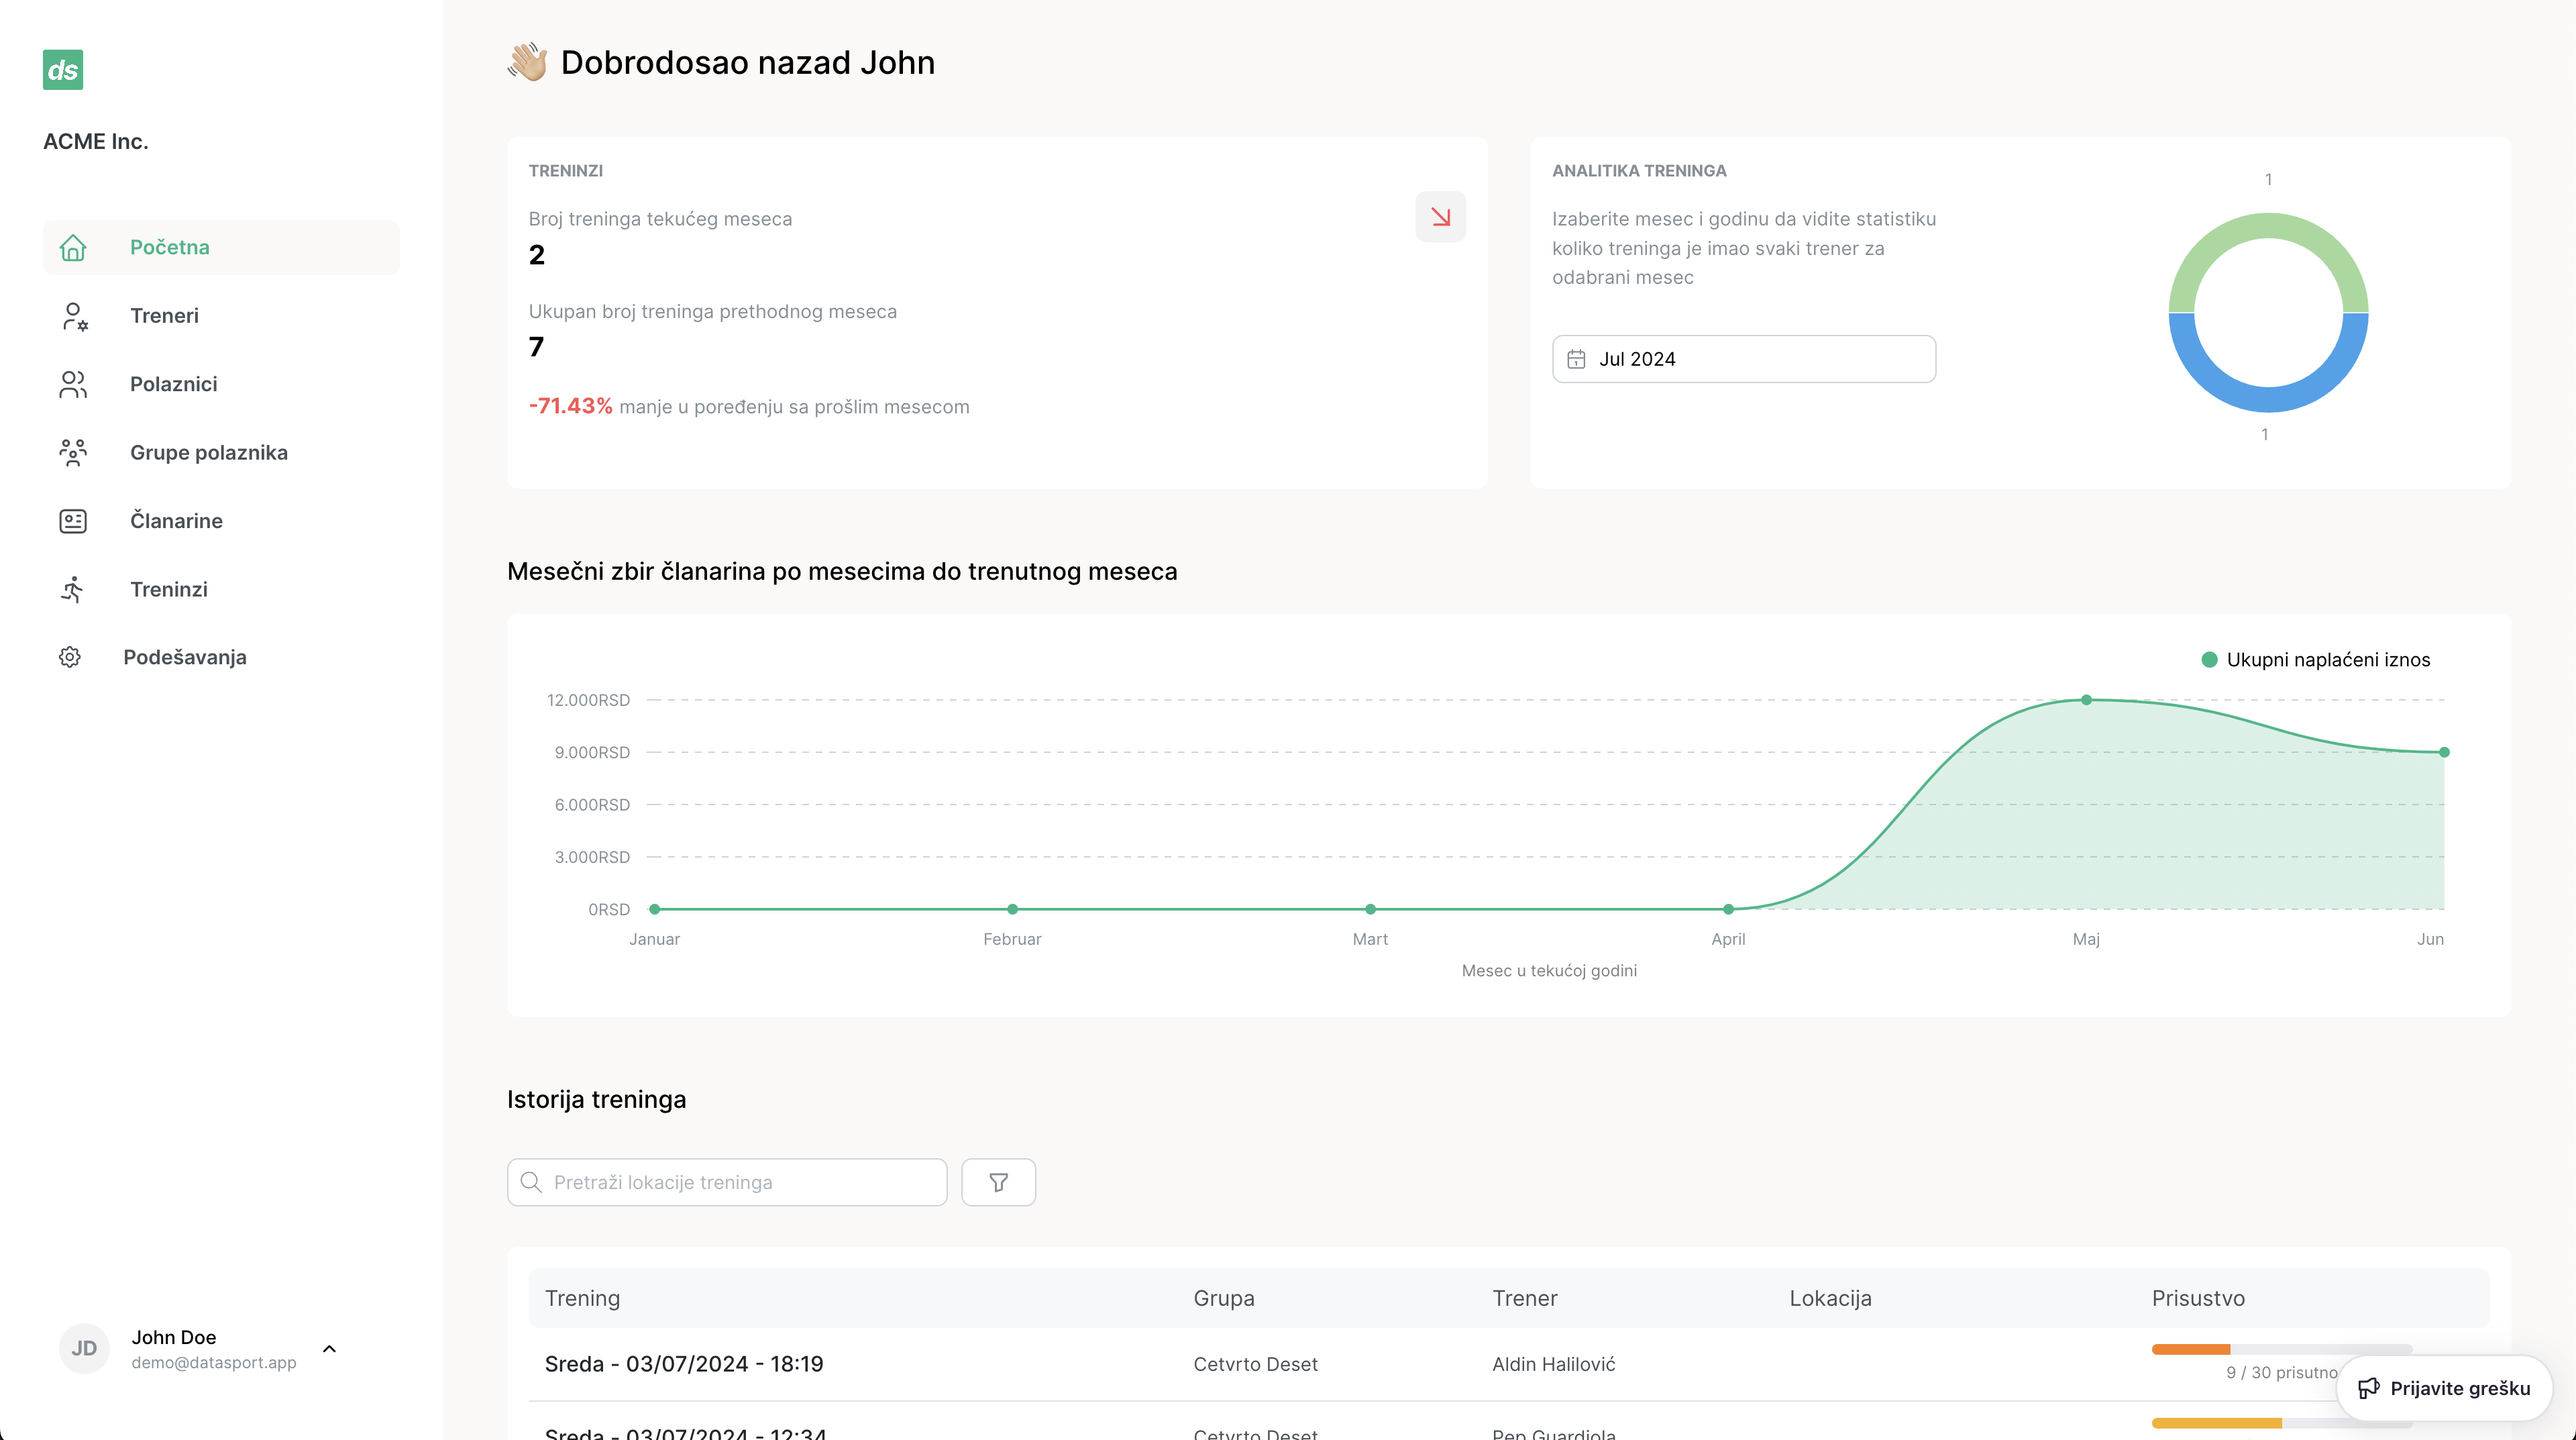
Task: Click the Članarine ID card icon
Action: (73, 521)
